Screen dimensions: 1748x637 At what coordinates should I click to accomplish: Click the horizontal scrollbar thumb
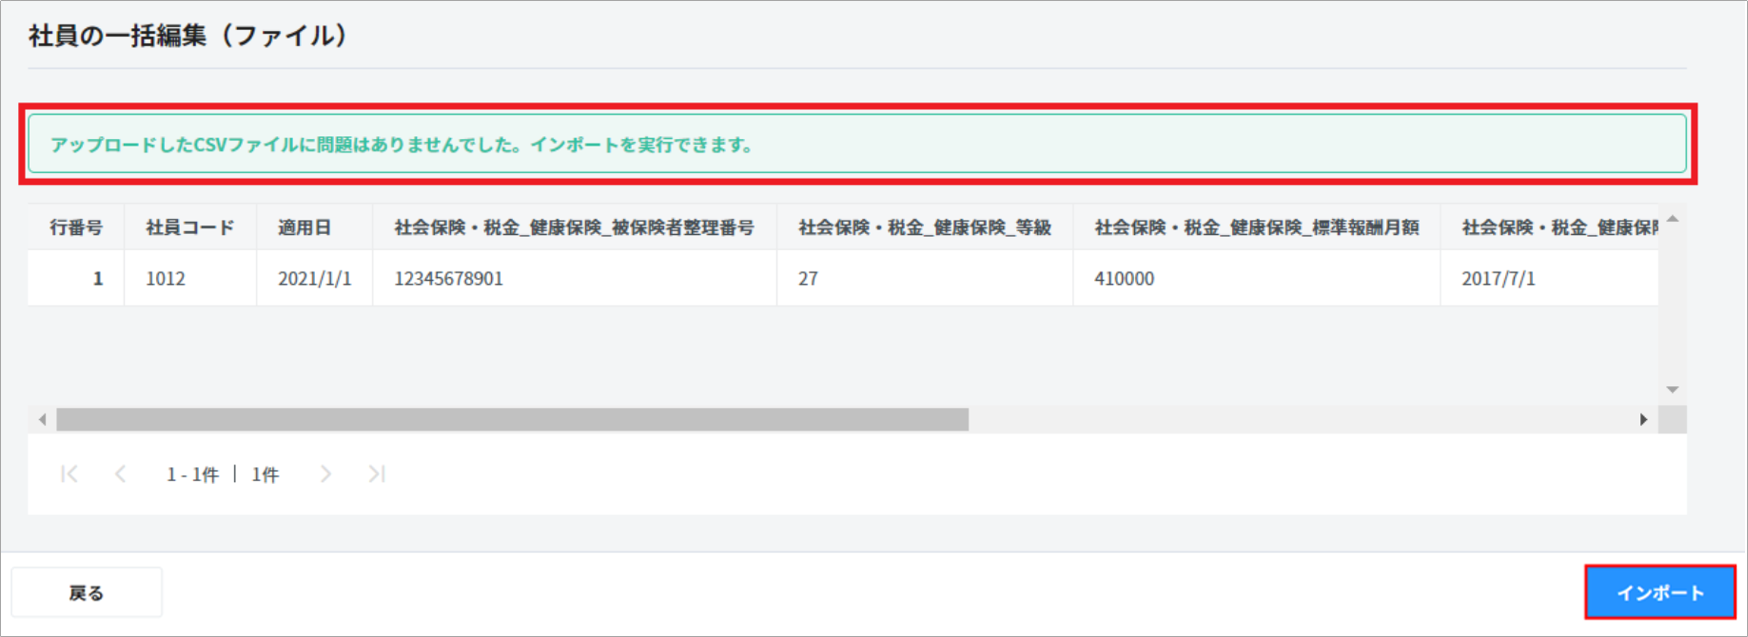click(x=512, y=419)
